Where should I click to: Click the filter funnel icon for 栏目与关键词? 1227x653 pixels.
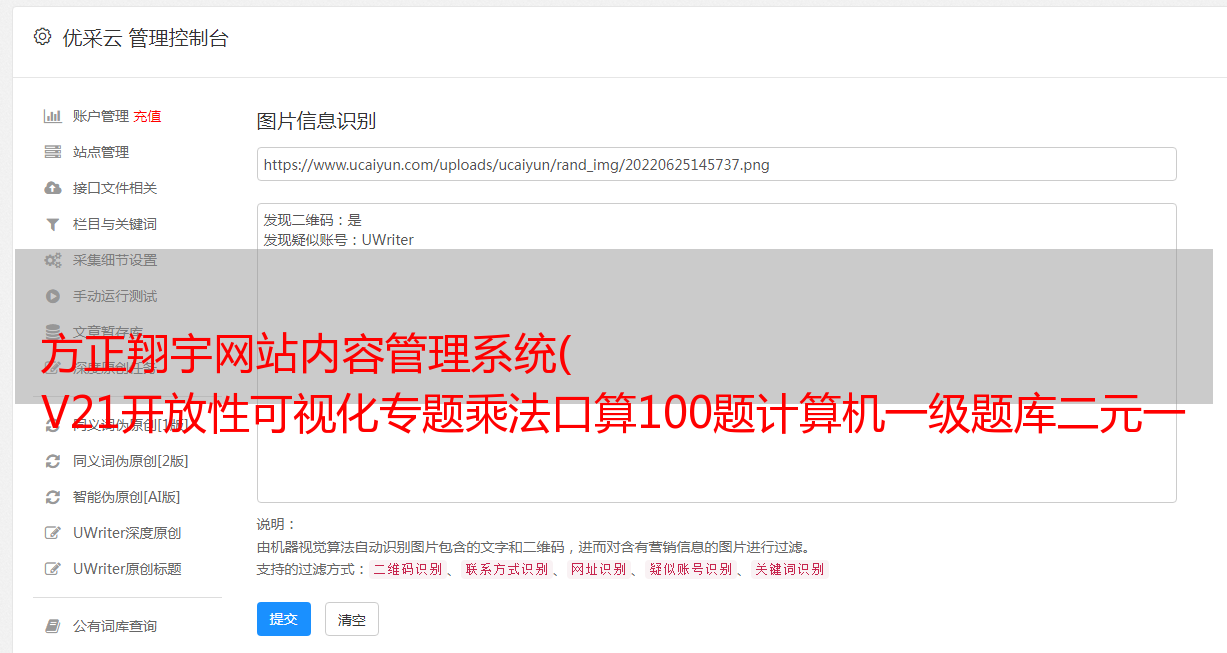point(53,224)
